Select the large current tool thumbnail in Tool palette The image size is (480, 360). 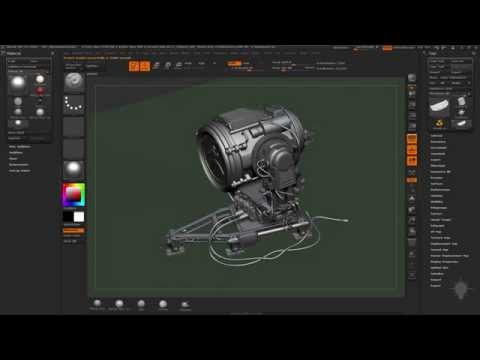pyautogui.click(x=439, y=107)
